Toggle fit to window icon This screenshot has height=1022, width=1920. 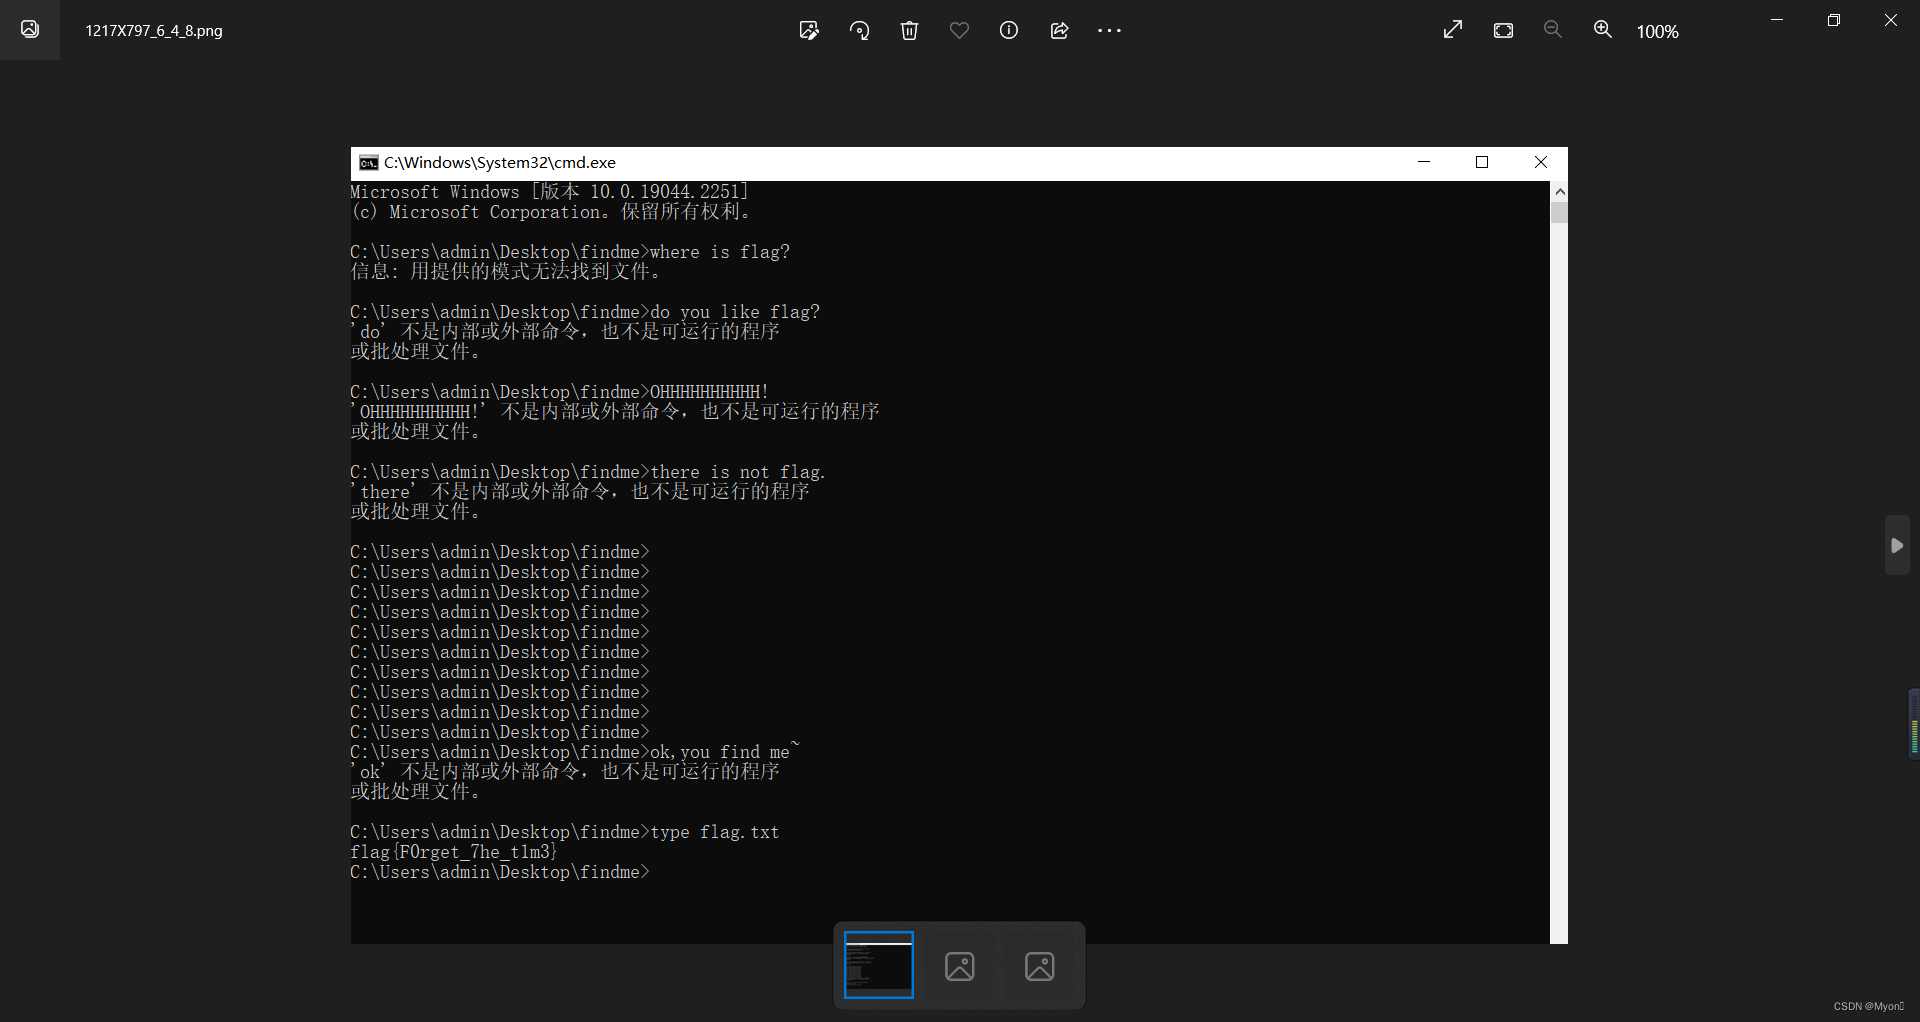pos(1503,30)
